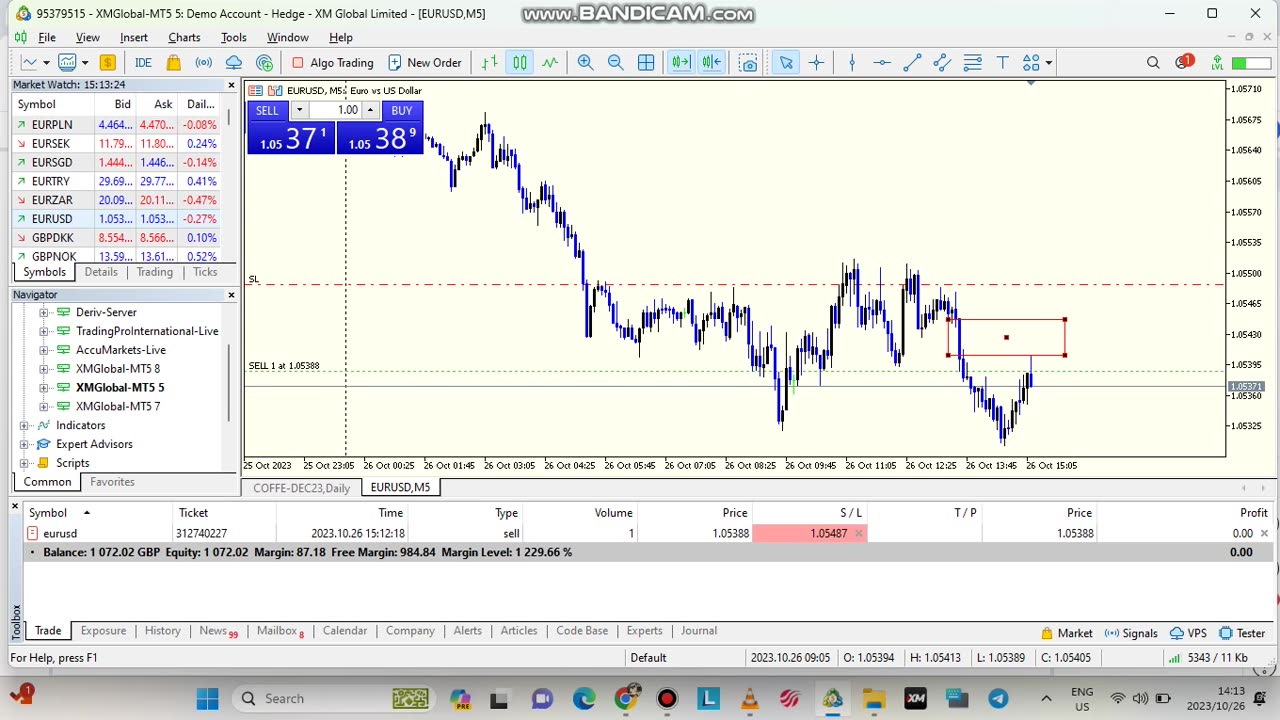Tile chart windows with grid icon
Viewport: 1280px width, 720px height.
(646, 62)
